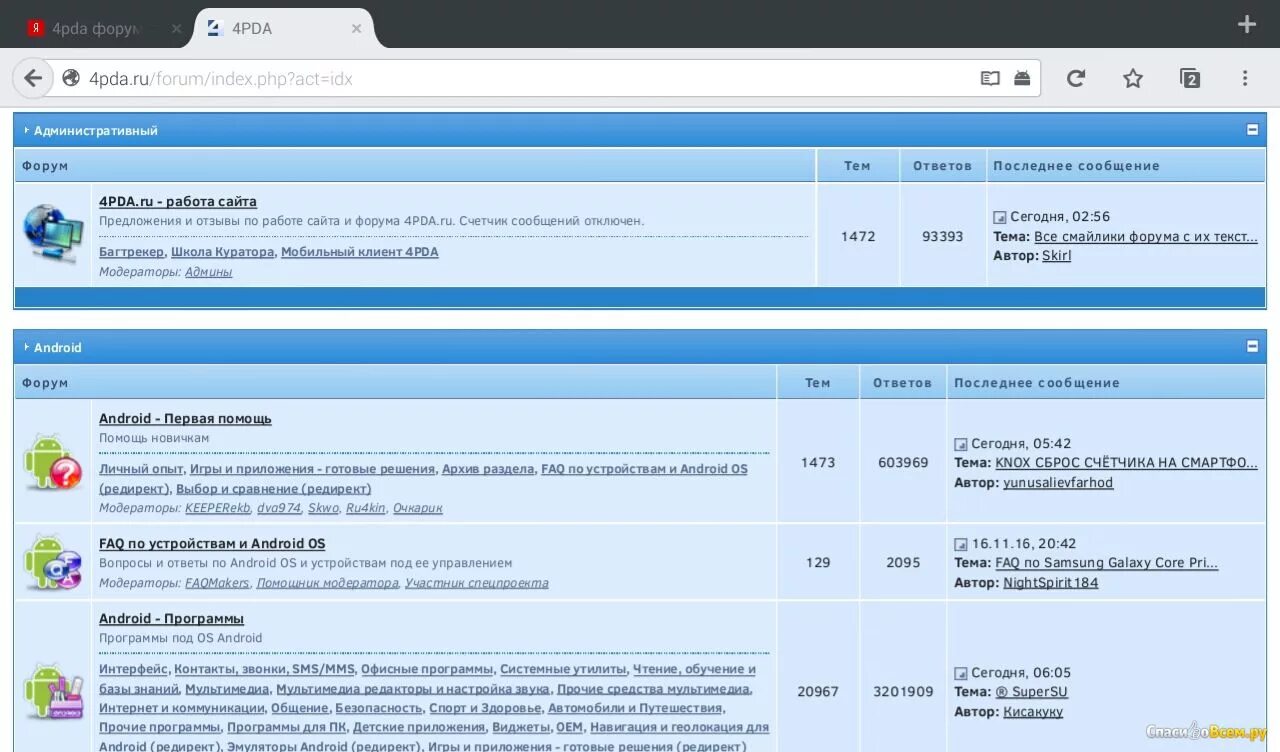
Task: Open topic KNOX СБРОС СЧЁТЧИКА
Action: pyautogui.click(x=1126, y=463)
